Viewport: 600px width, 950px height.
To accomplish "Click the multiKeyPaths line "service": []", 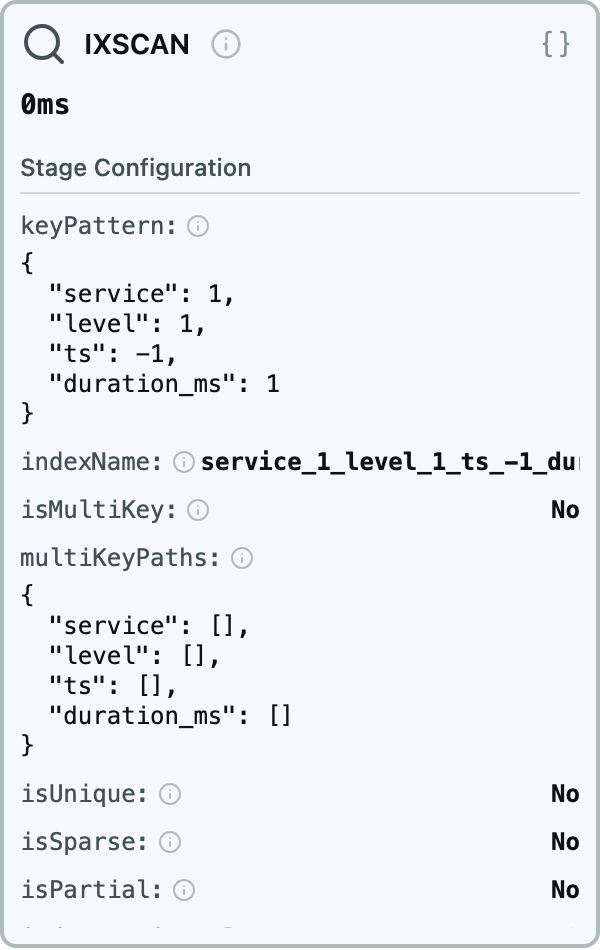I will 149,625.
